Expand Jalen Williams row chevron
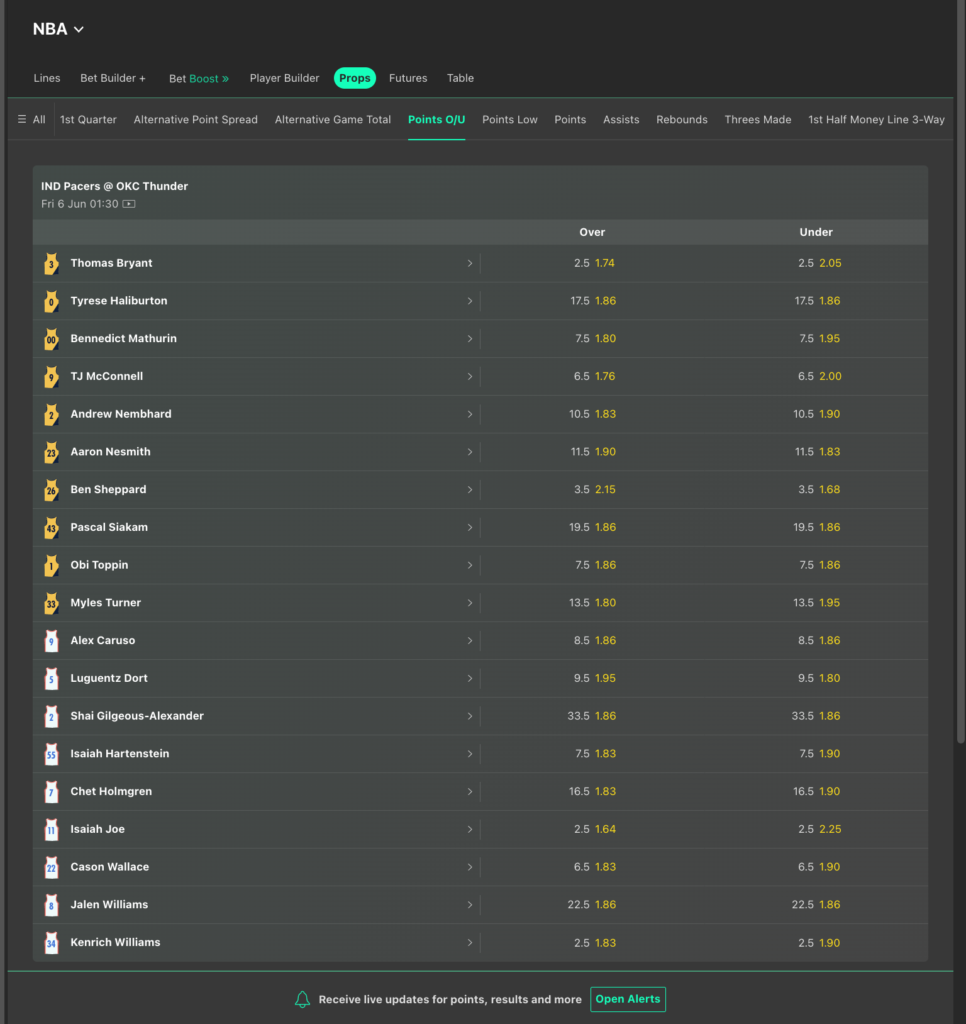This screenshot has width=966, height=1024. point(470,904)
